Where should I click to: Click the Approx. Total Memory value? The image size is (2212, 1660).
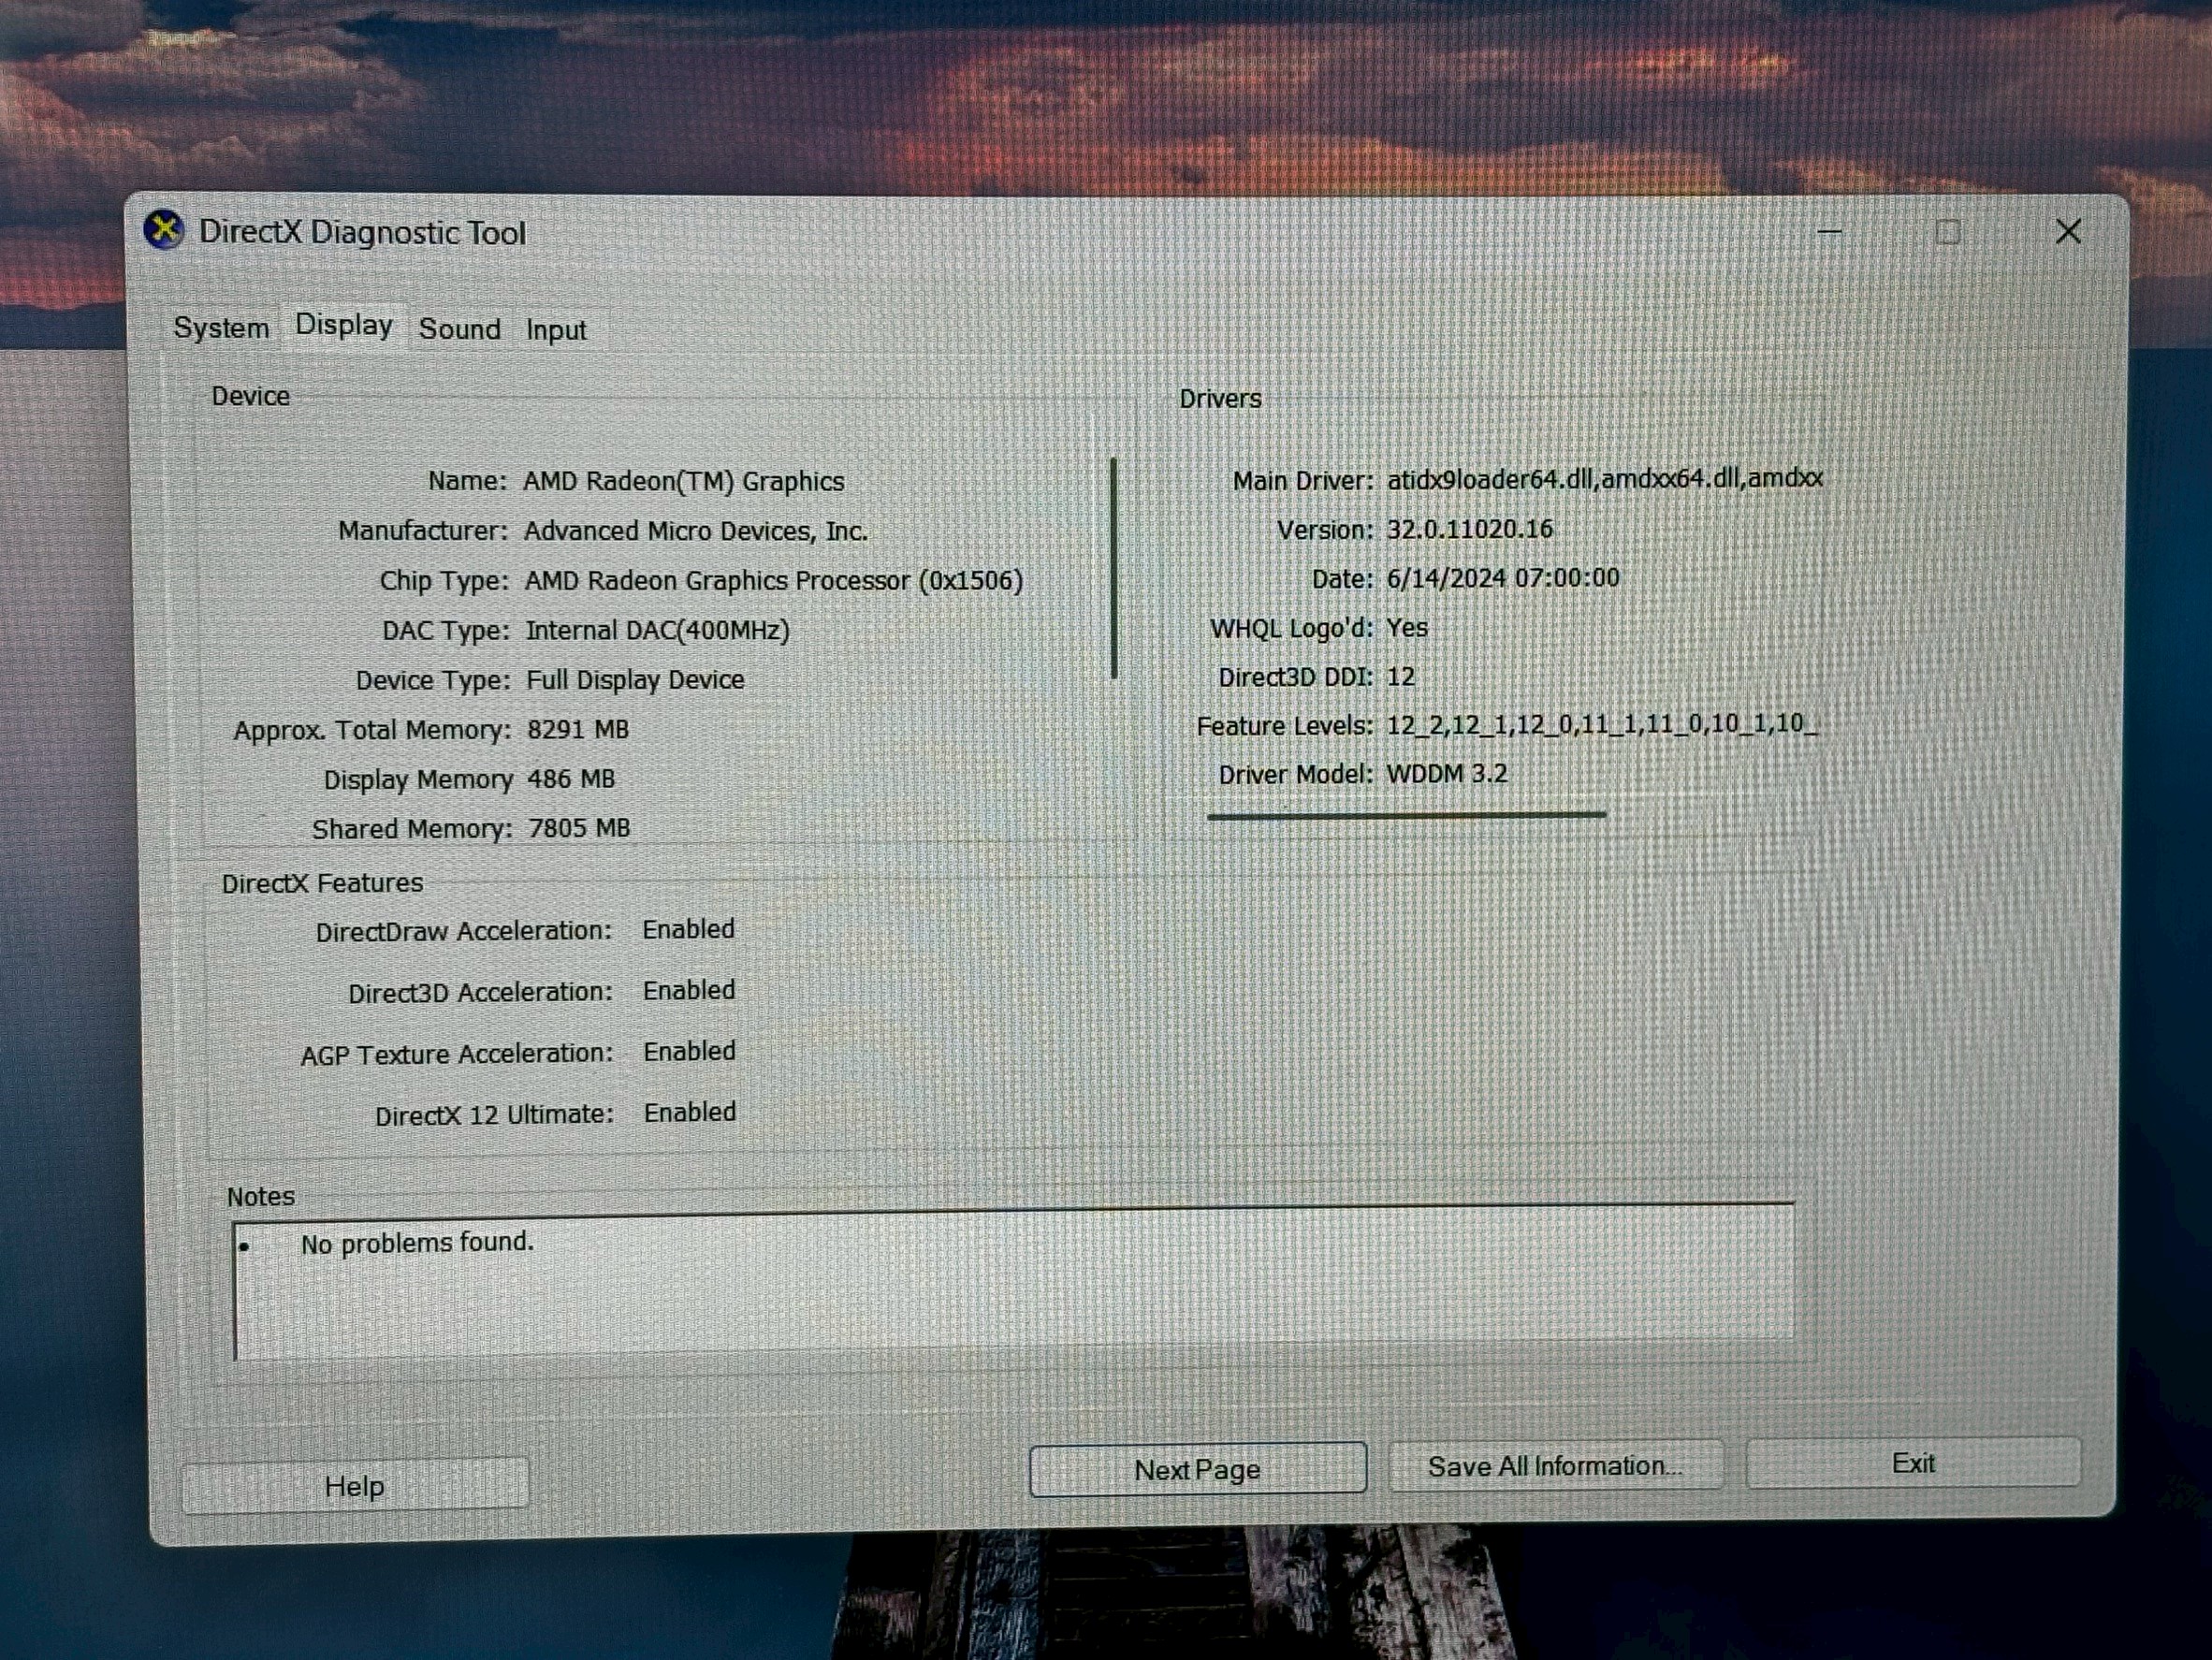(x=578, y=729)
